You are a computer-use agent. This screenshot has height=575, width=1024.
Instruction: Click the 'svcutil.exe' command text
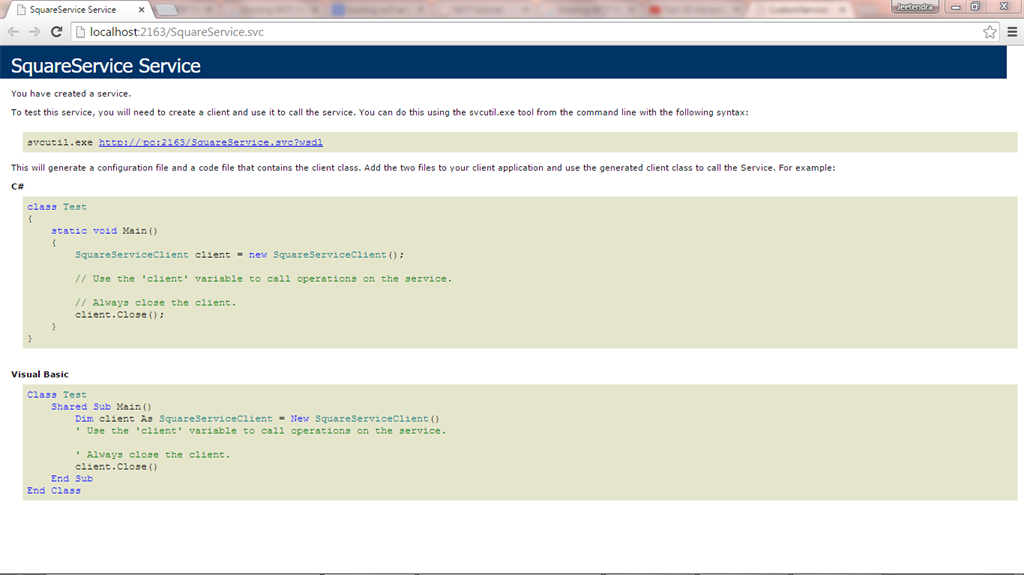tap(60, 142)
